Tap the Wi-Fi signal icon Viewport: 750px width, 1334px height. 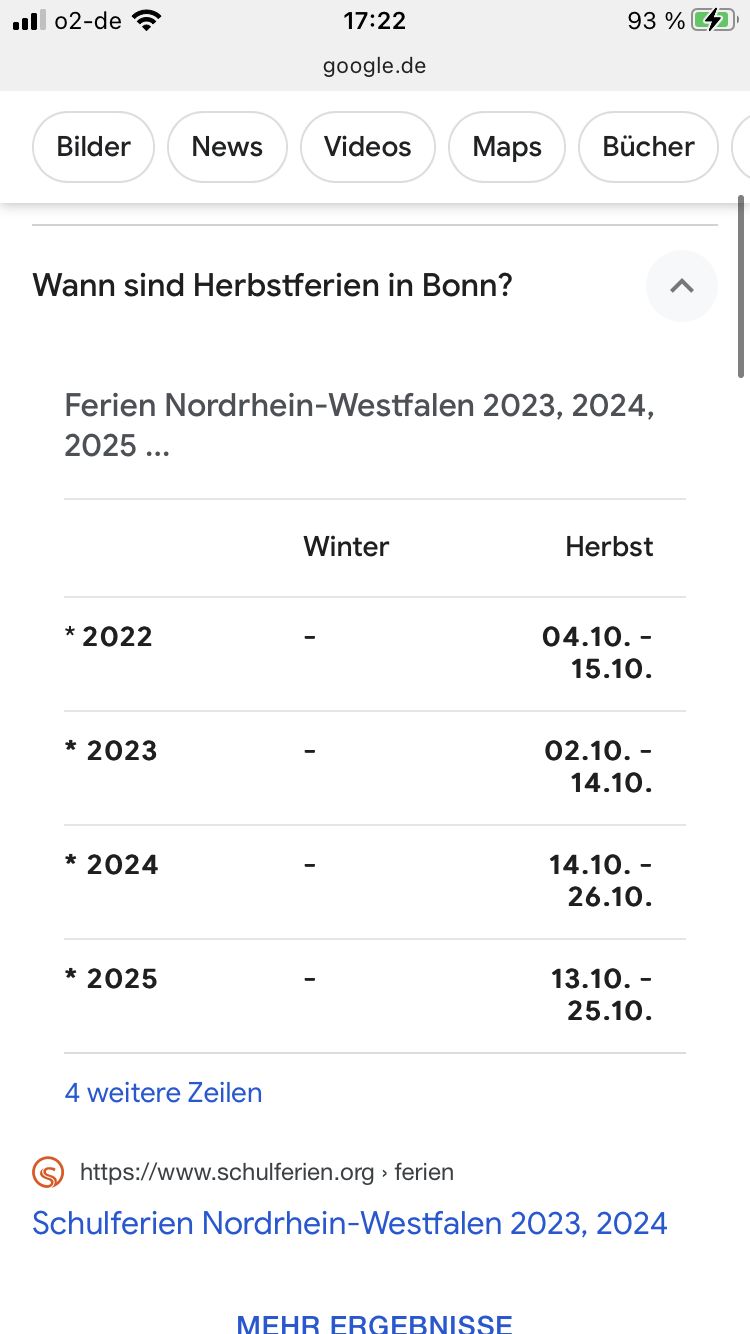click(147, 20)
